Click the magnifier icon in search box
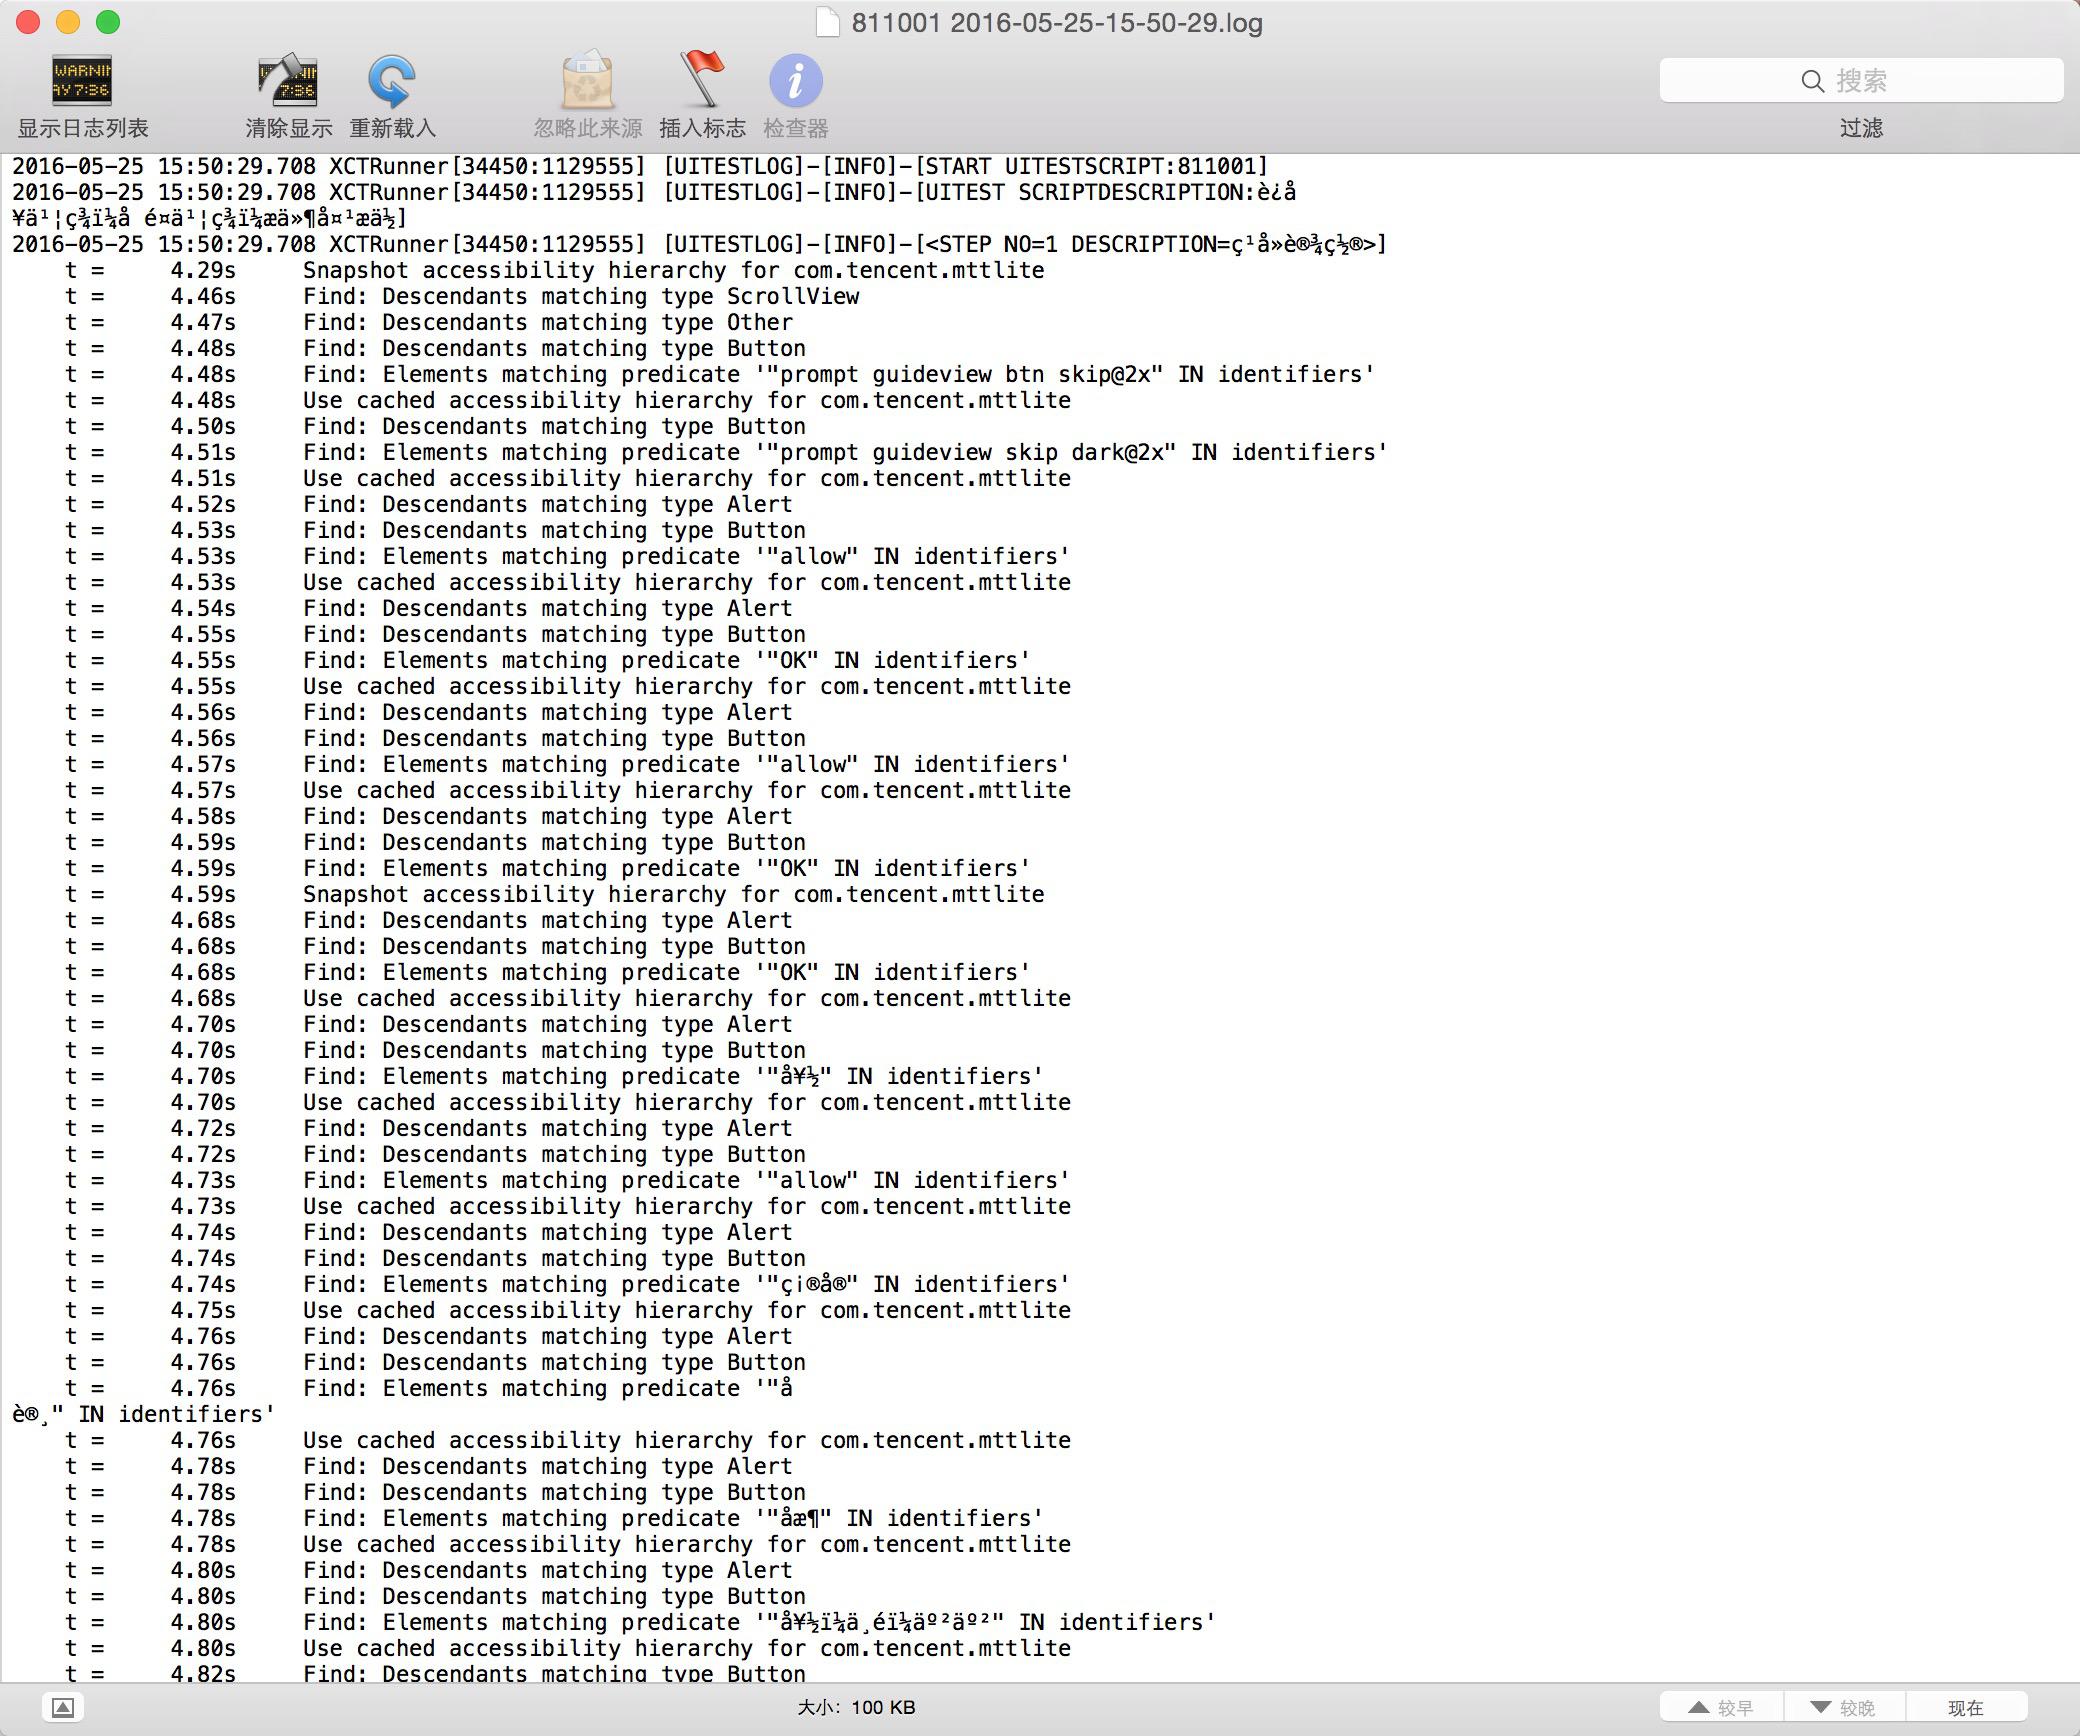2080x1736 pixels. coord(1812,81)
